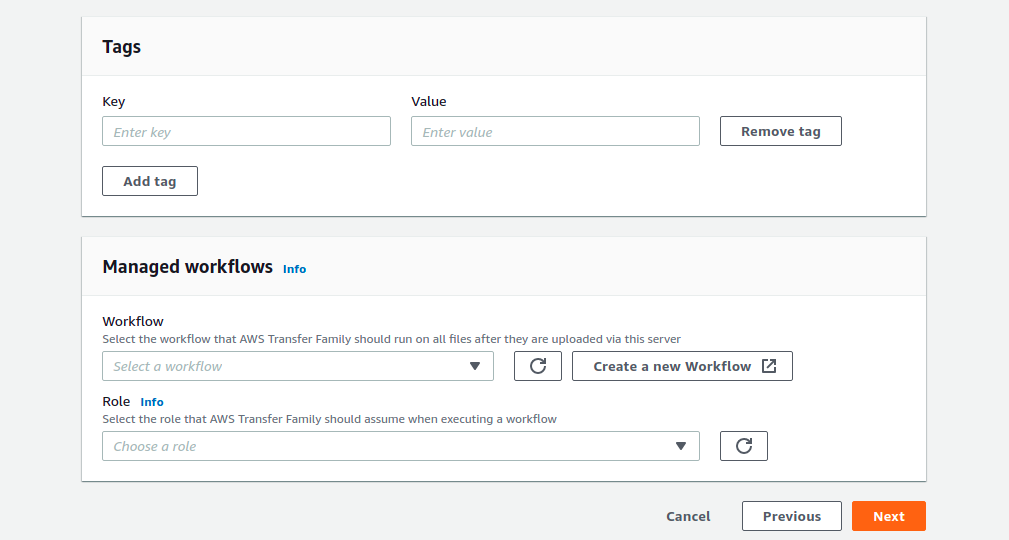Click the Add tag button
1009x540 pixels.
(x=150, y=181)
